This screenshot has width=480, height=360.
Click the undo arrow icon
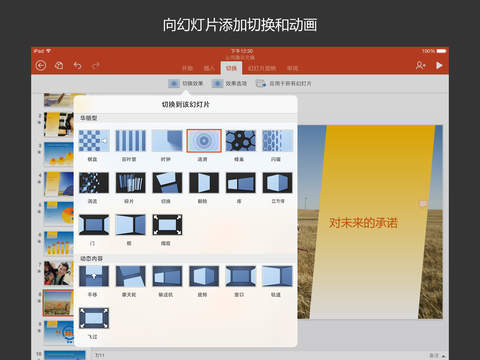[x=77, y=66]
